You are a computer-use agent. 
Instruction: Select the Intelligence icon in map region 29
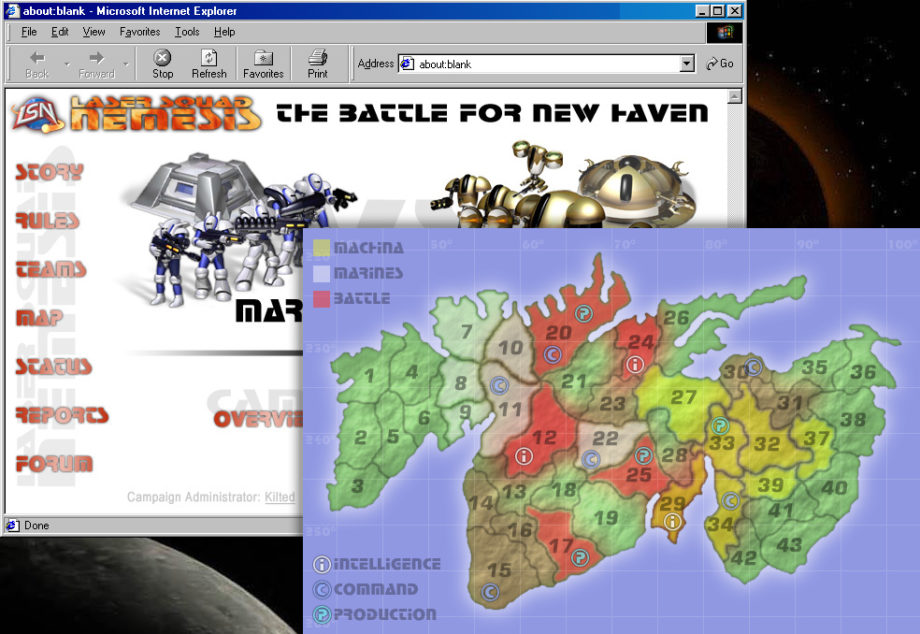coord(672,521)
